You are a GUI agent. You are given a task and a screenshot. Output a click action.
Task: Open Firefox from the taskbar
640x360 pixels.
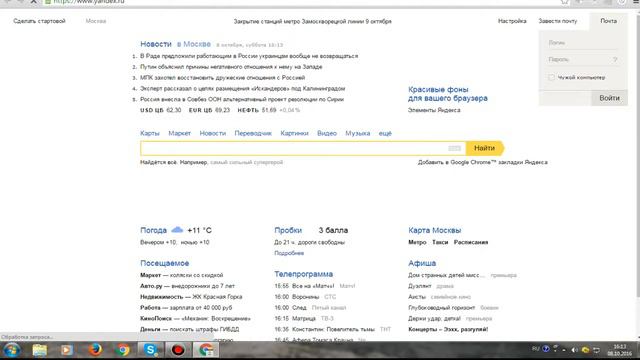coord(95,350)
